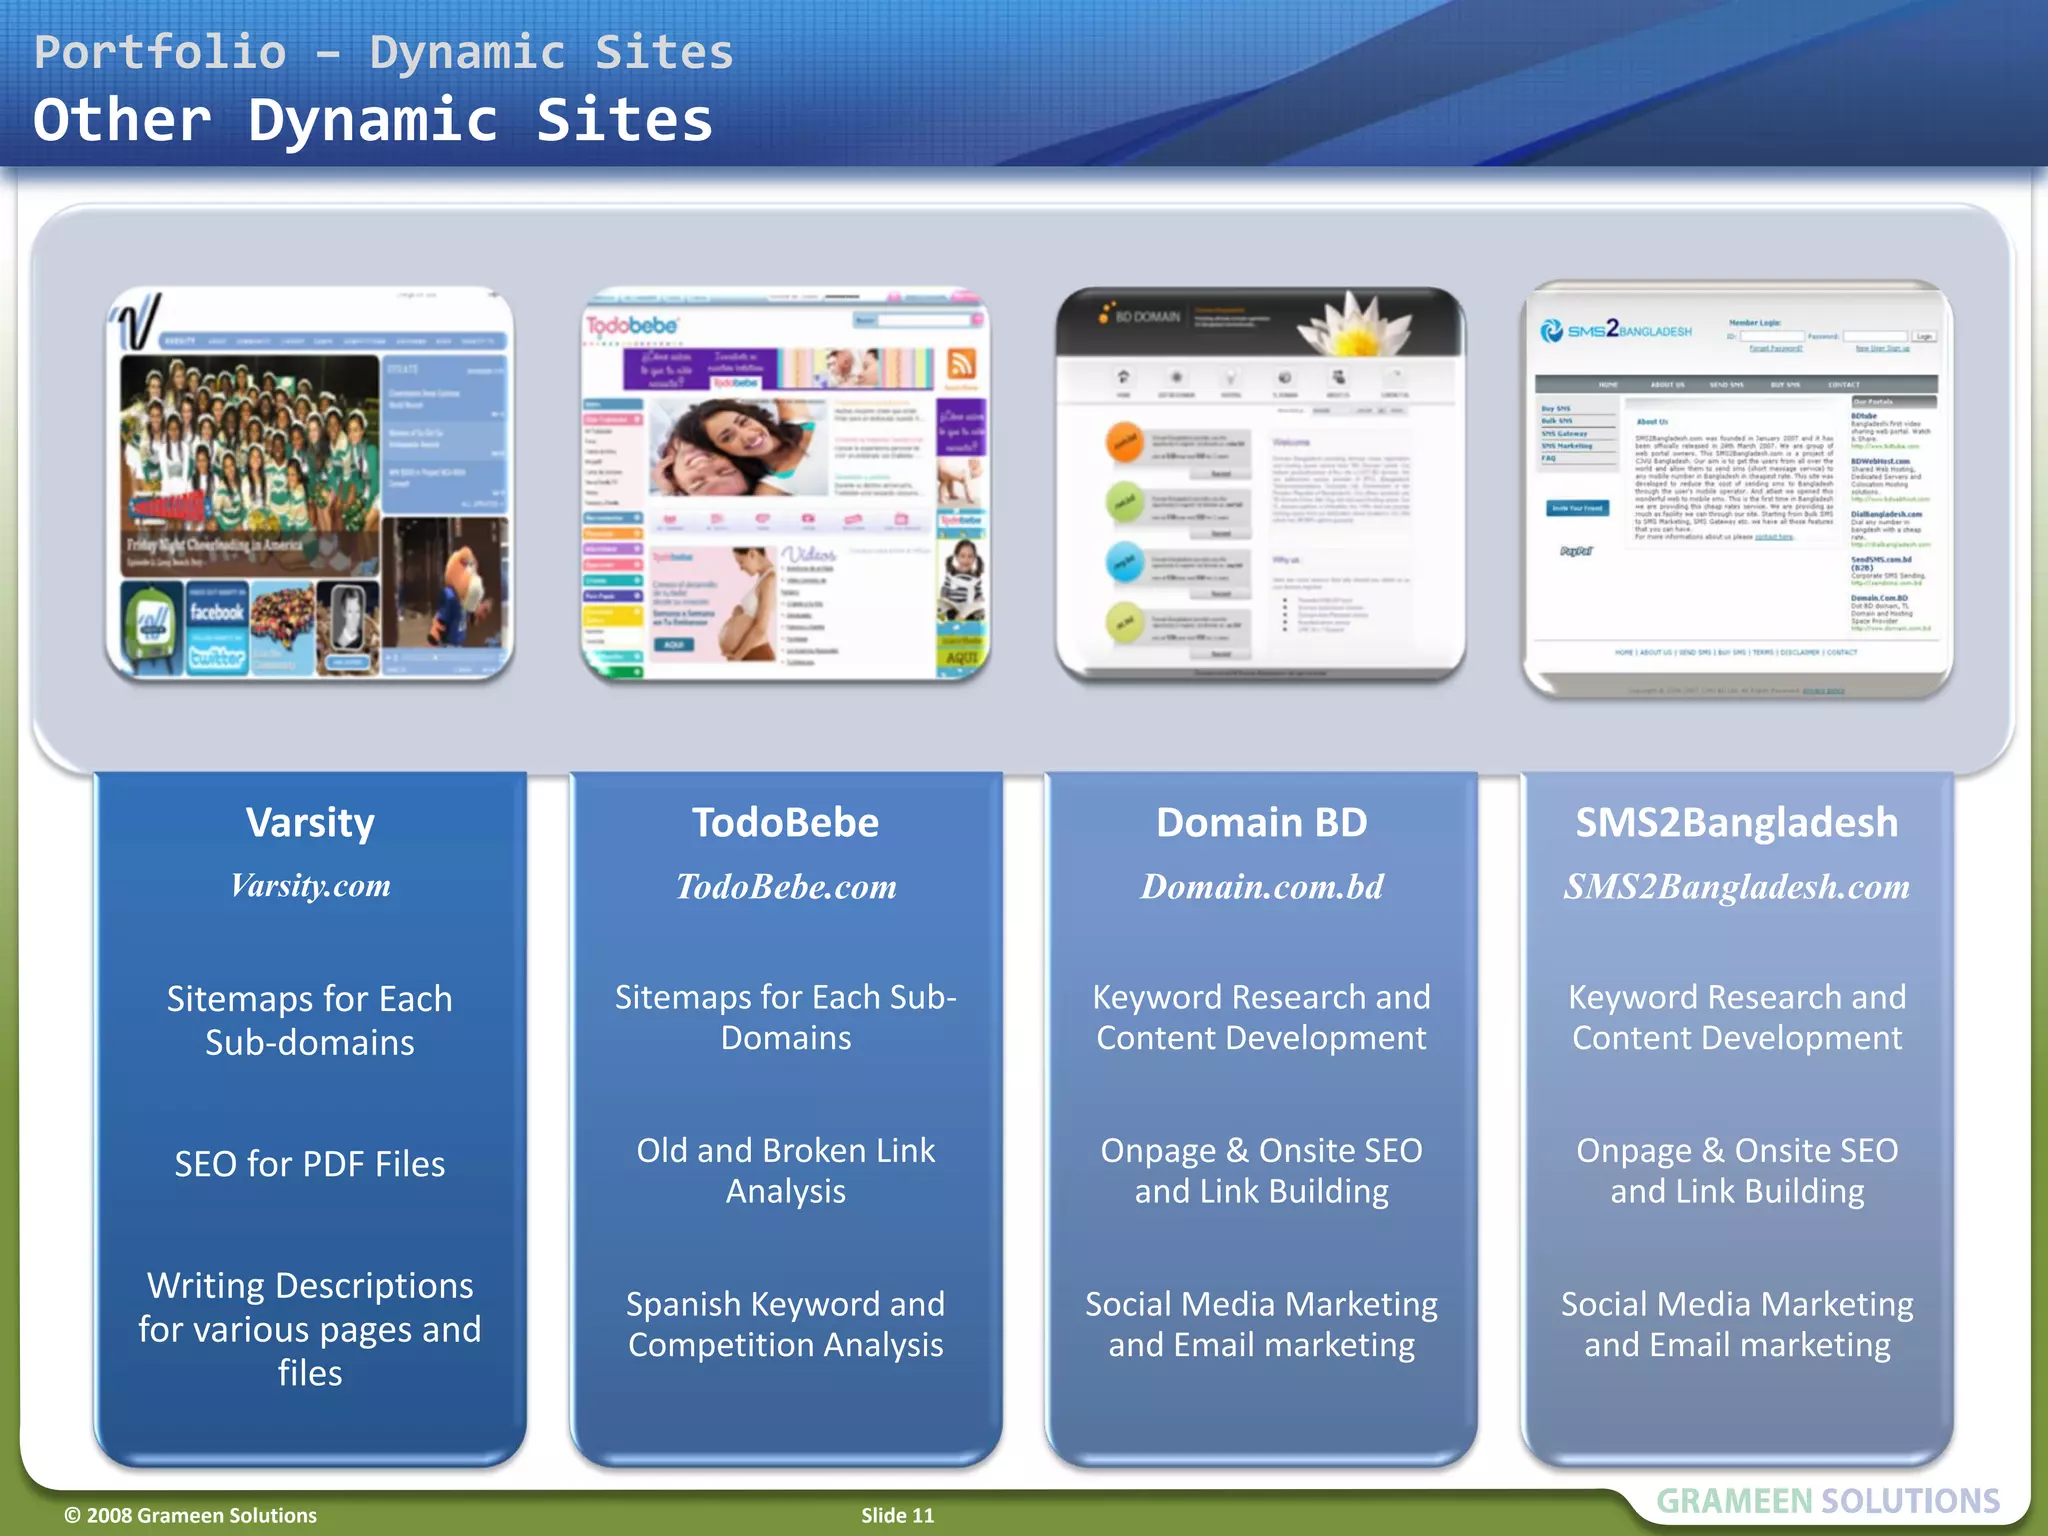The height and width of the screenshot is (1536, 2048).
Task: Click 'Writing Descriptions for various pages and files'
Action: (x=310, y=1329)
